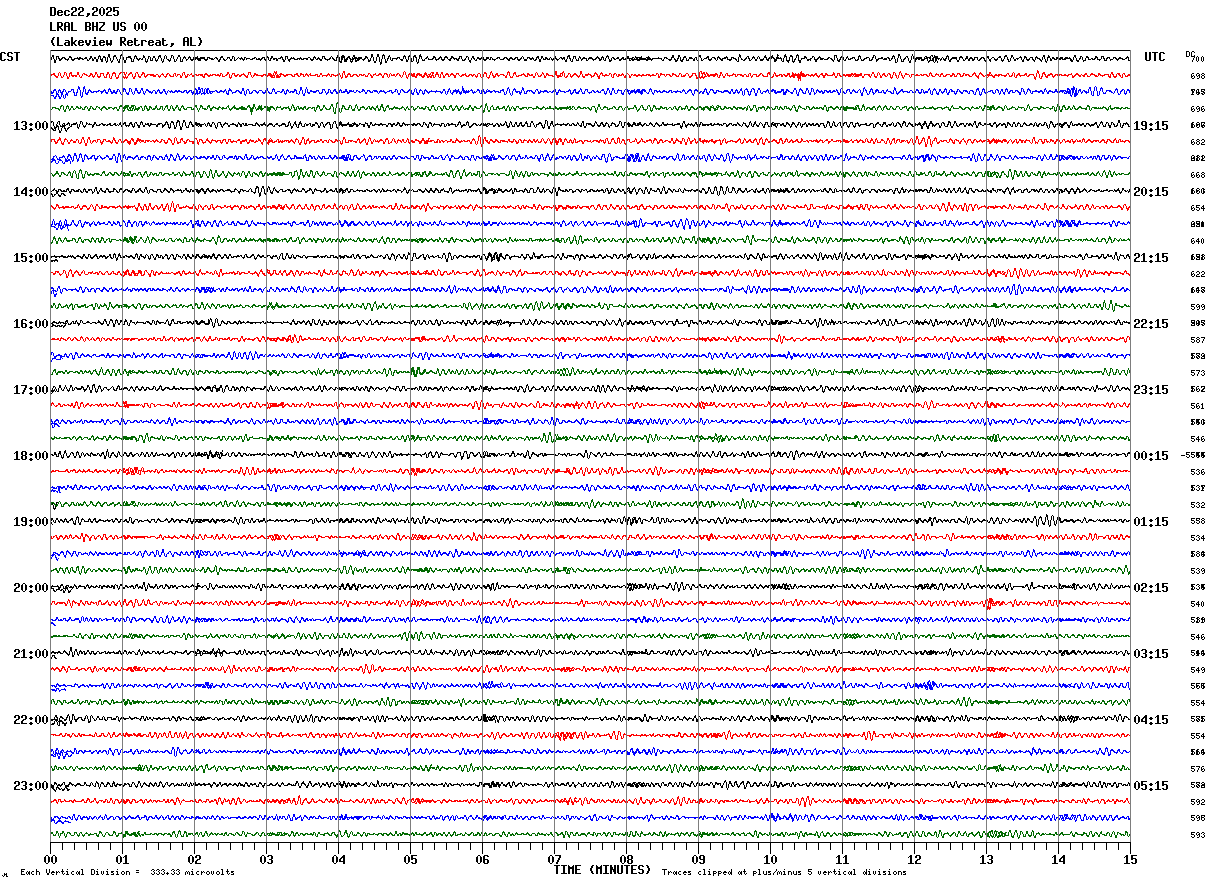Click the (Lakeview Retreat, AL) location text

(x=126, y=42)
